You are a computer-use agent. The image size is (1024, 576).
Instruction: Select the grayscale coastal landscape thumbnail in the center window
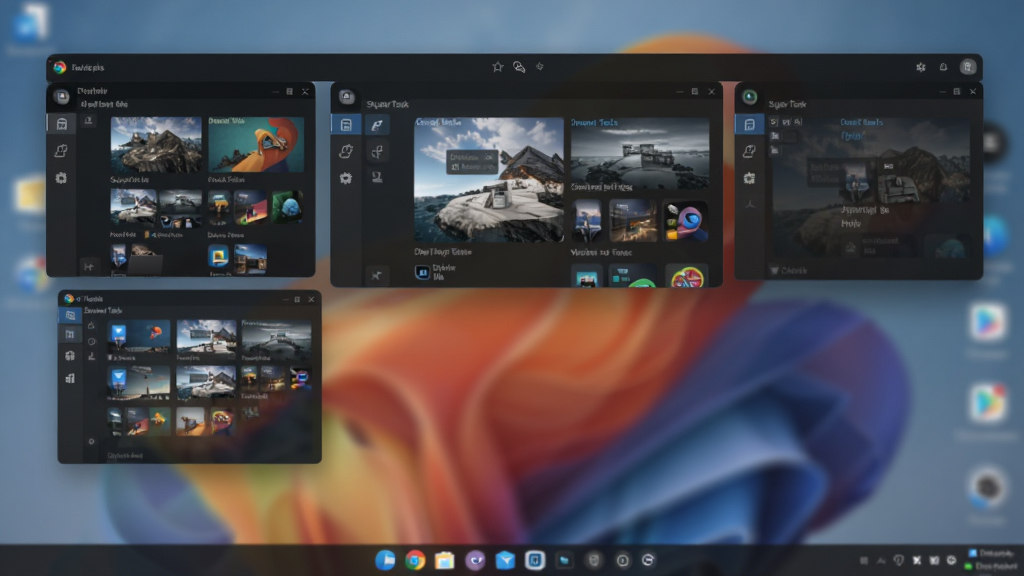point(640,154)
